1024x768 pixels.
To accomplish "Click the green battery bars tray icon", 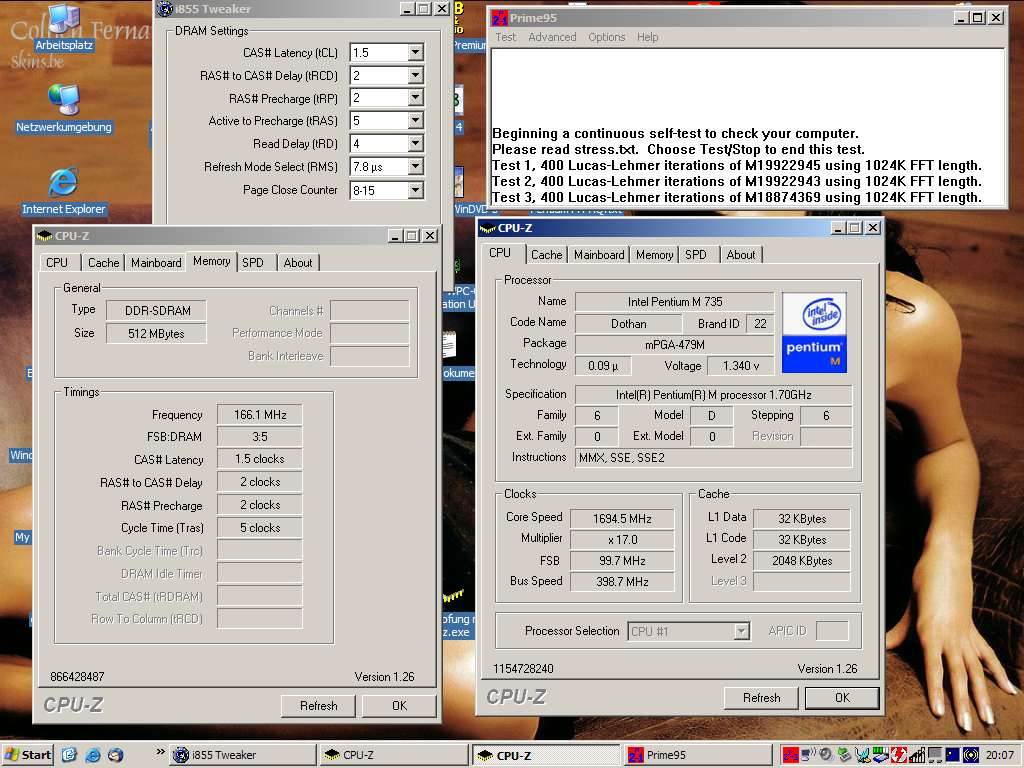I will coord(880,755).
